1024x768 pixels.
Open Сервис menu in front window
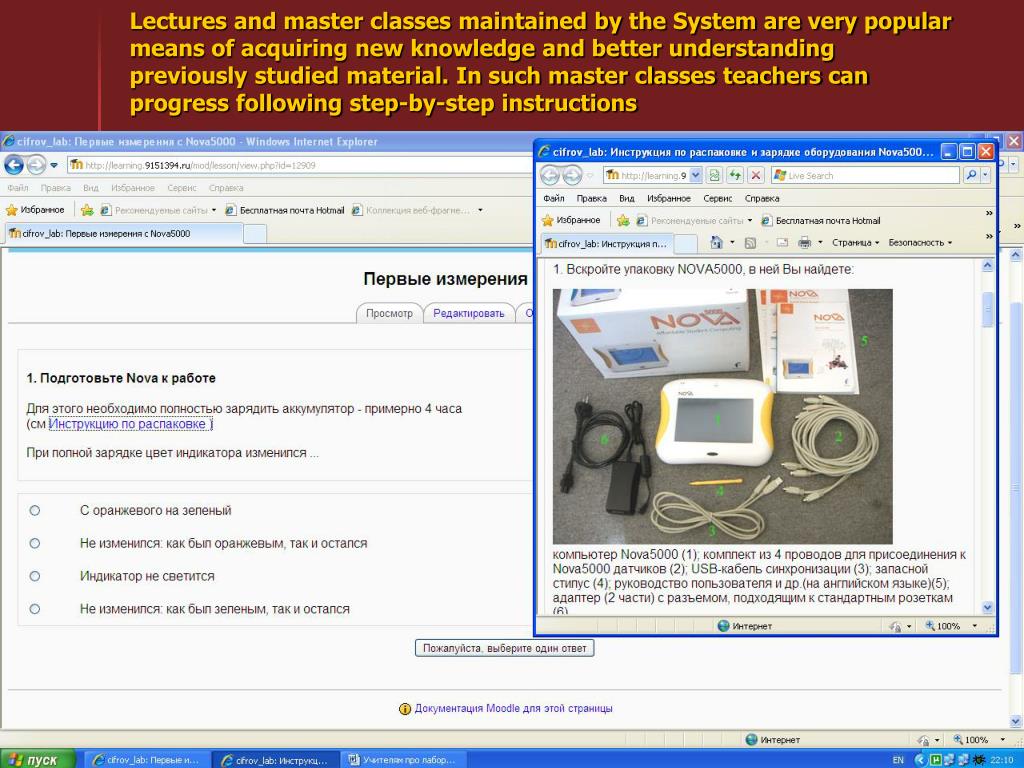click(x=717, y=199)
